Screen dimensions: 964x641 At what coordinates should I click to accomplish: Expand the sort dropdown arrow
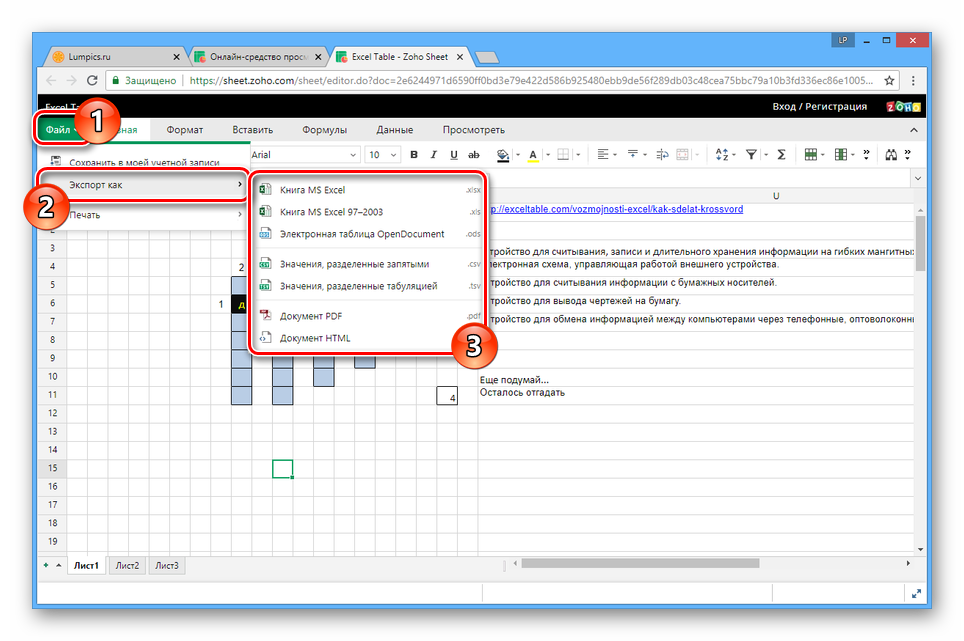[x=734, y=155]
